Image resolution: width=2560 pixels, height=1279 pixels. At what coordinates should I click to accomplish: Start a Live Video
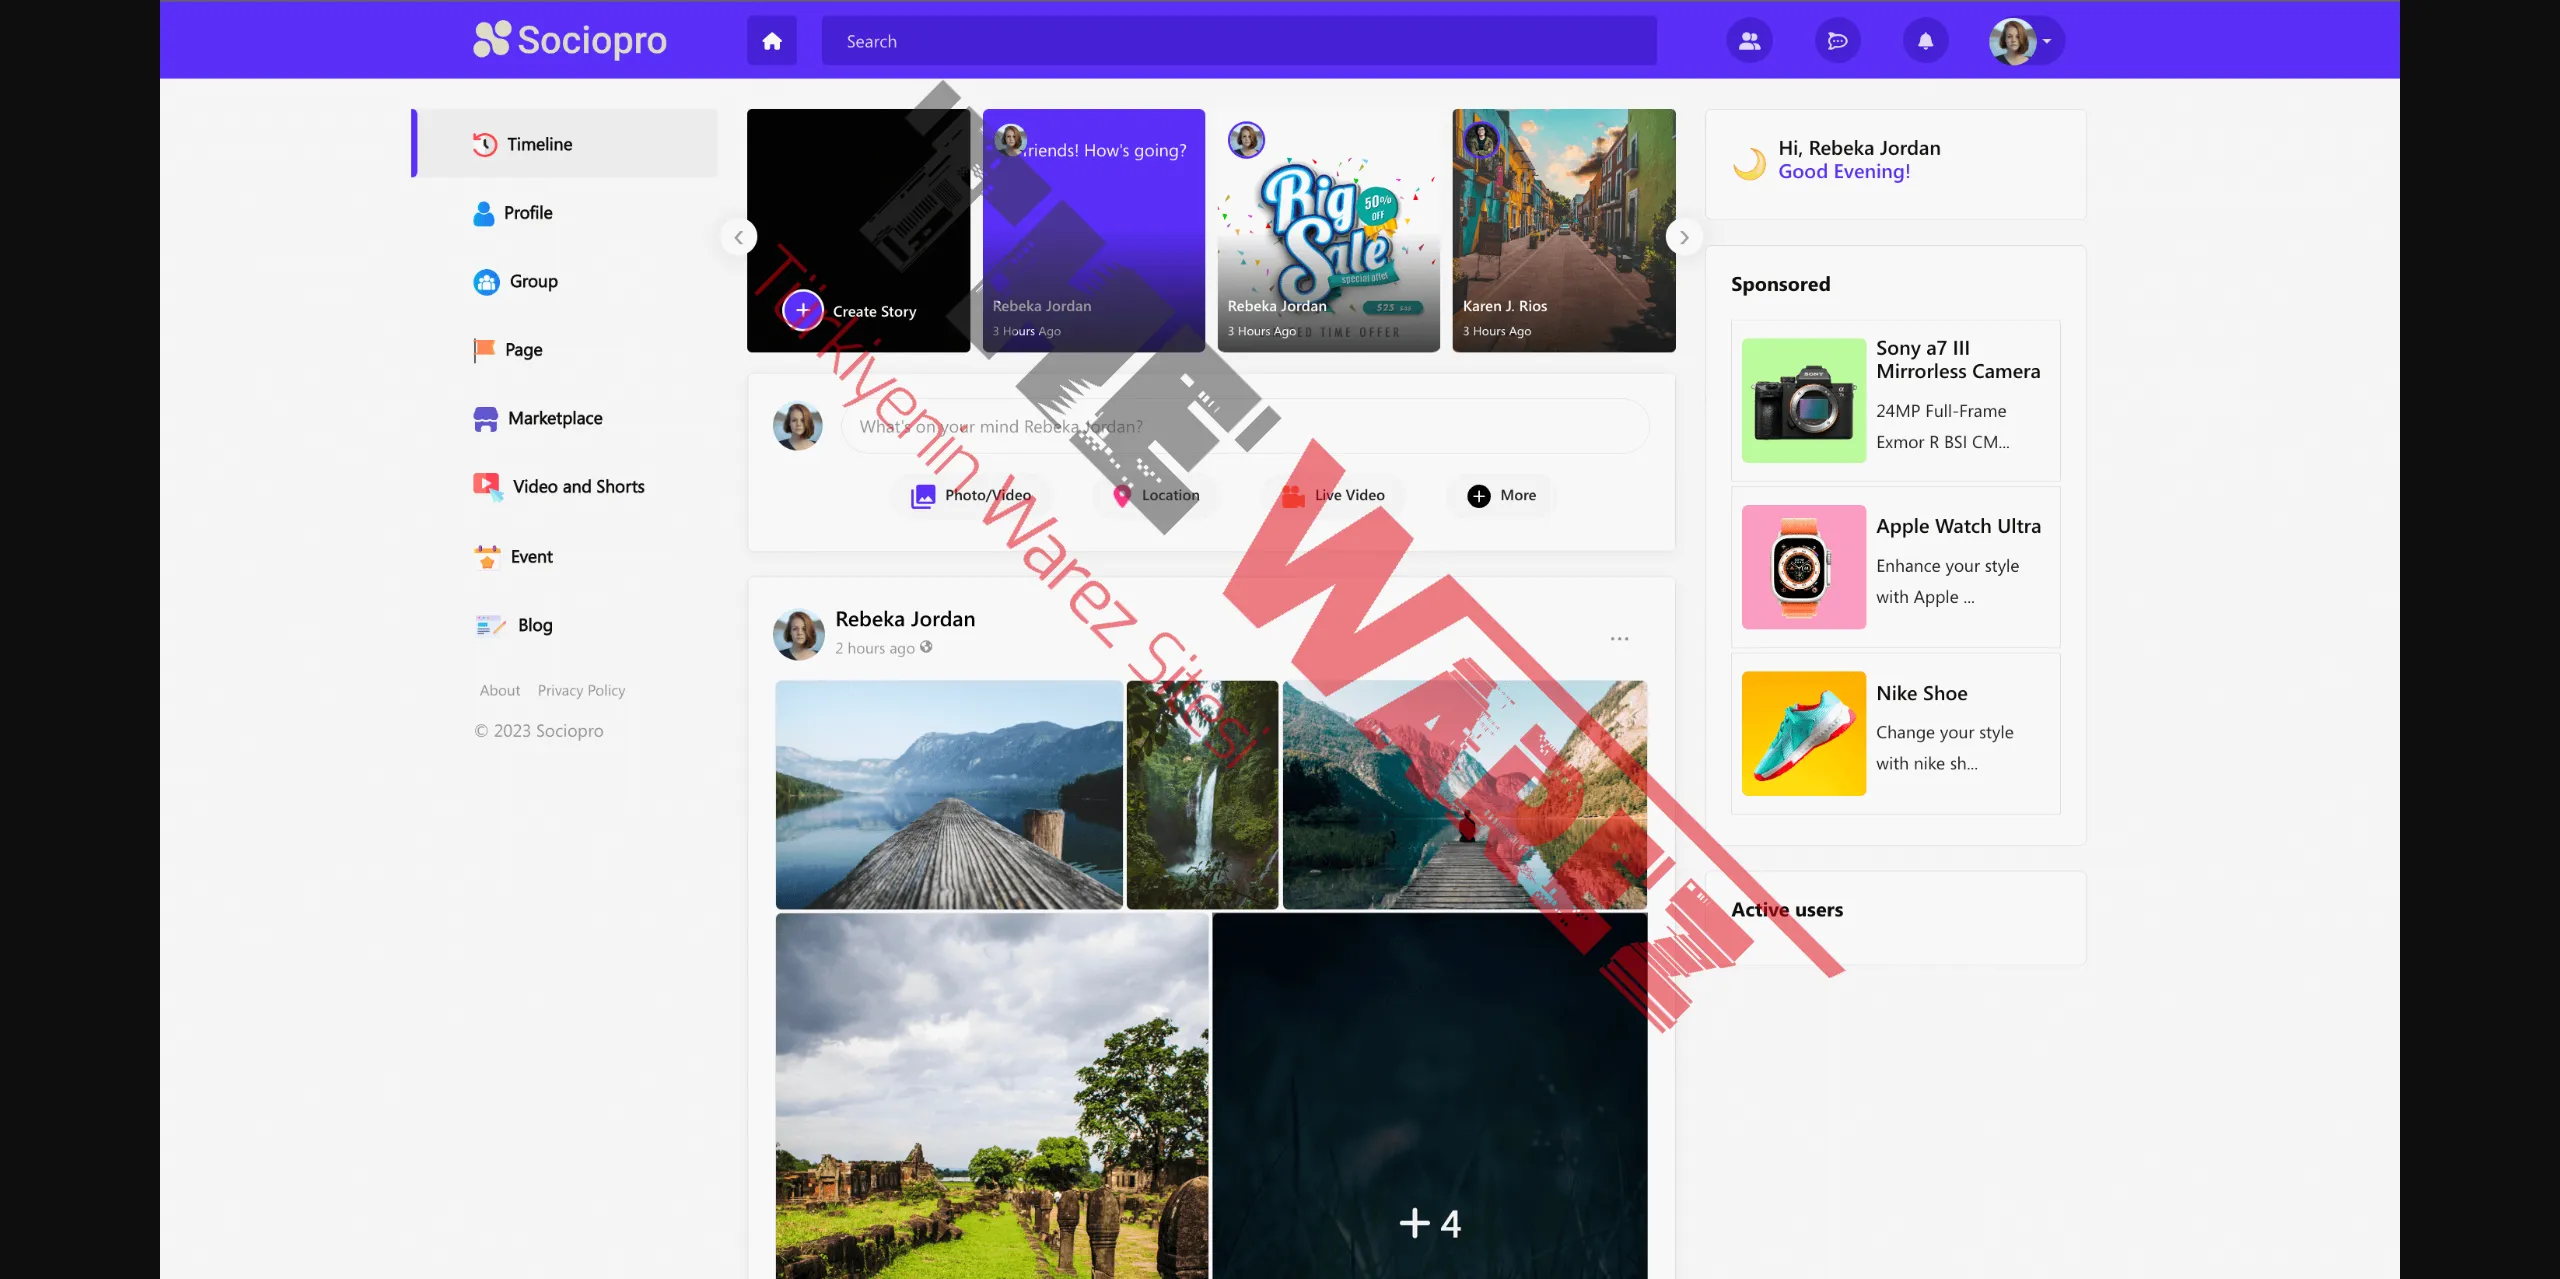pos(1333,495)
